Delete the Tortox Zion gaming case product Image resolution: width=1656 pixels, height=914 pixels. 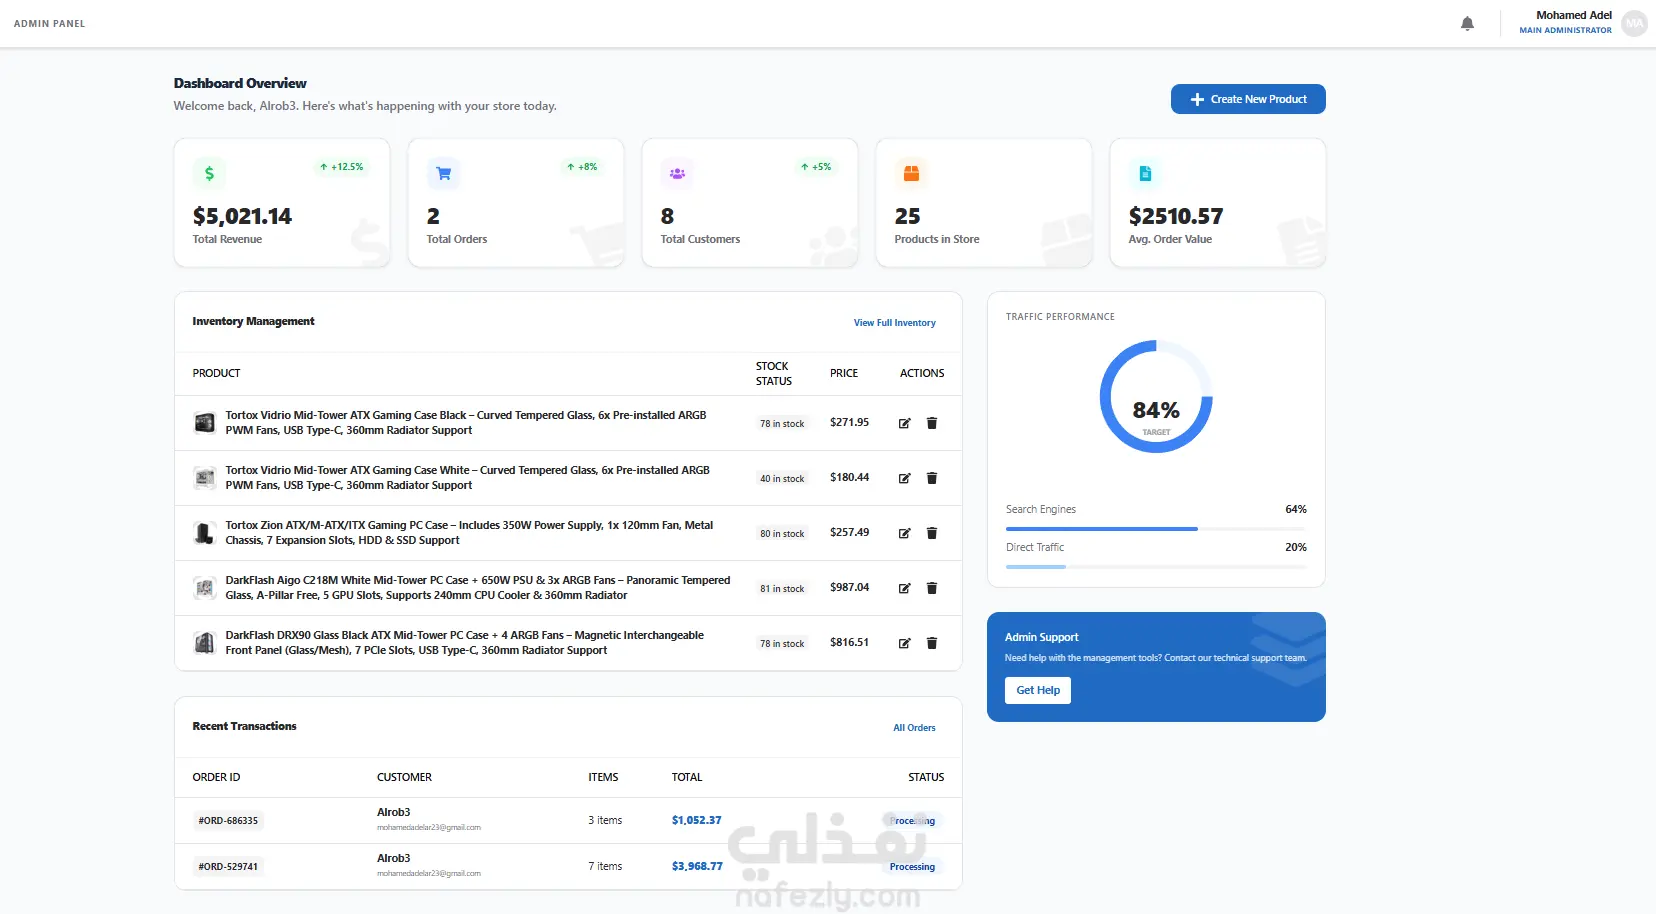(932, 533)
